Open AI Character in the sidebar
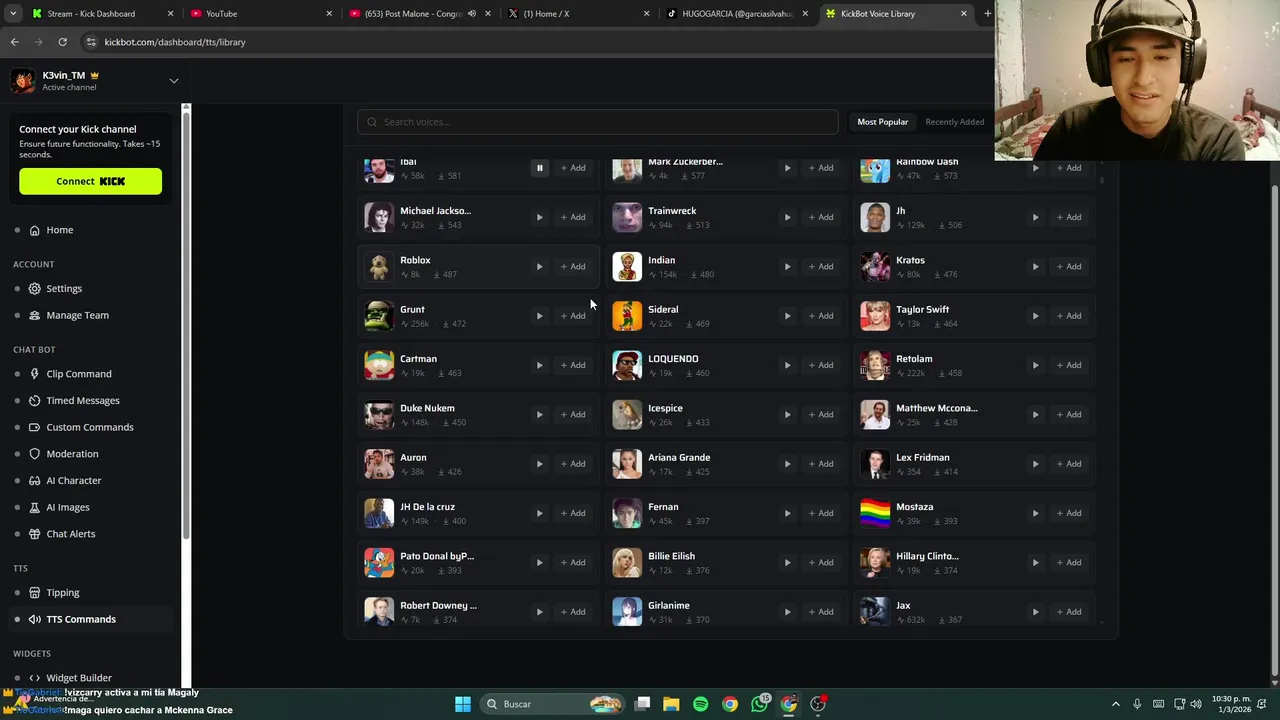This screenshot has height=720, width=1280. tap(73, 481)
